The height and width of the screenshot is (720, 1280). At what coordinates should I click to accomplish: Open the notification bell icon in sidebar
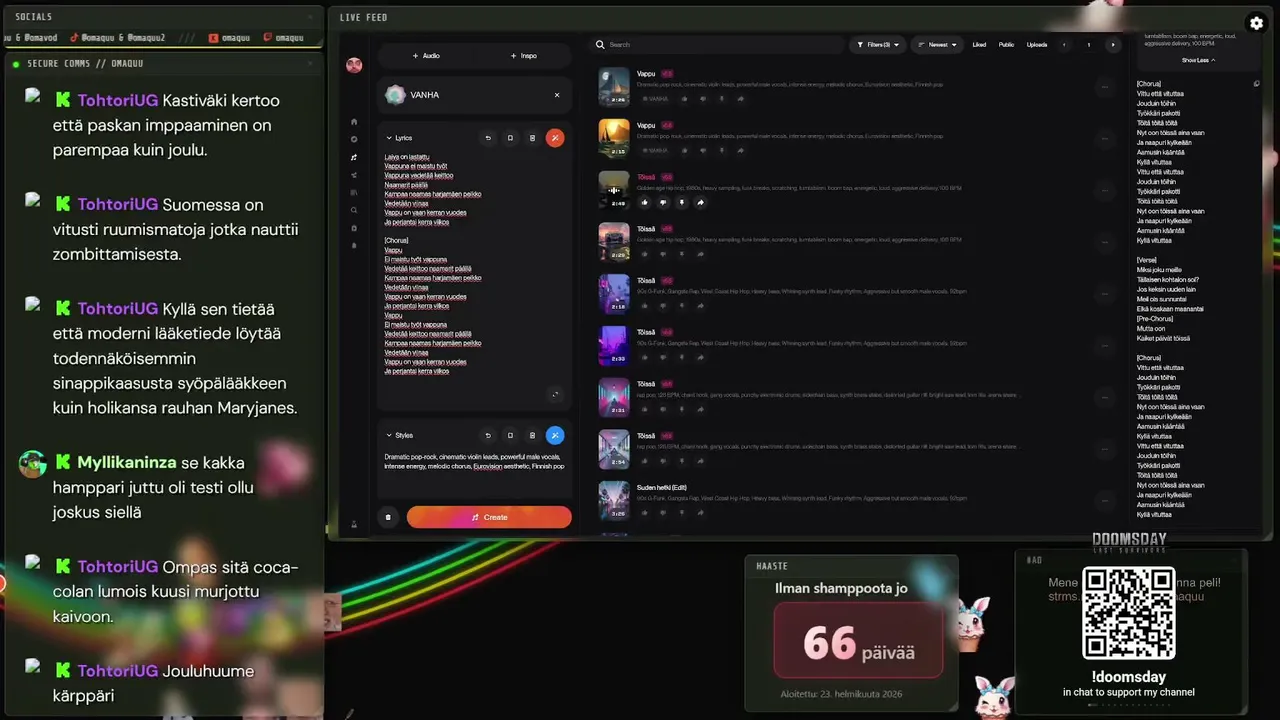pos(354,245)
